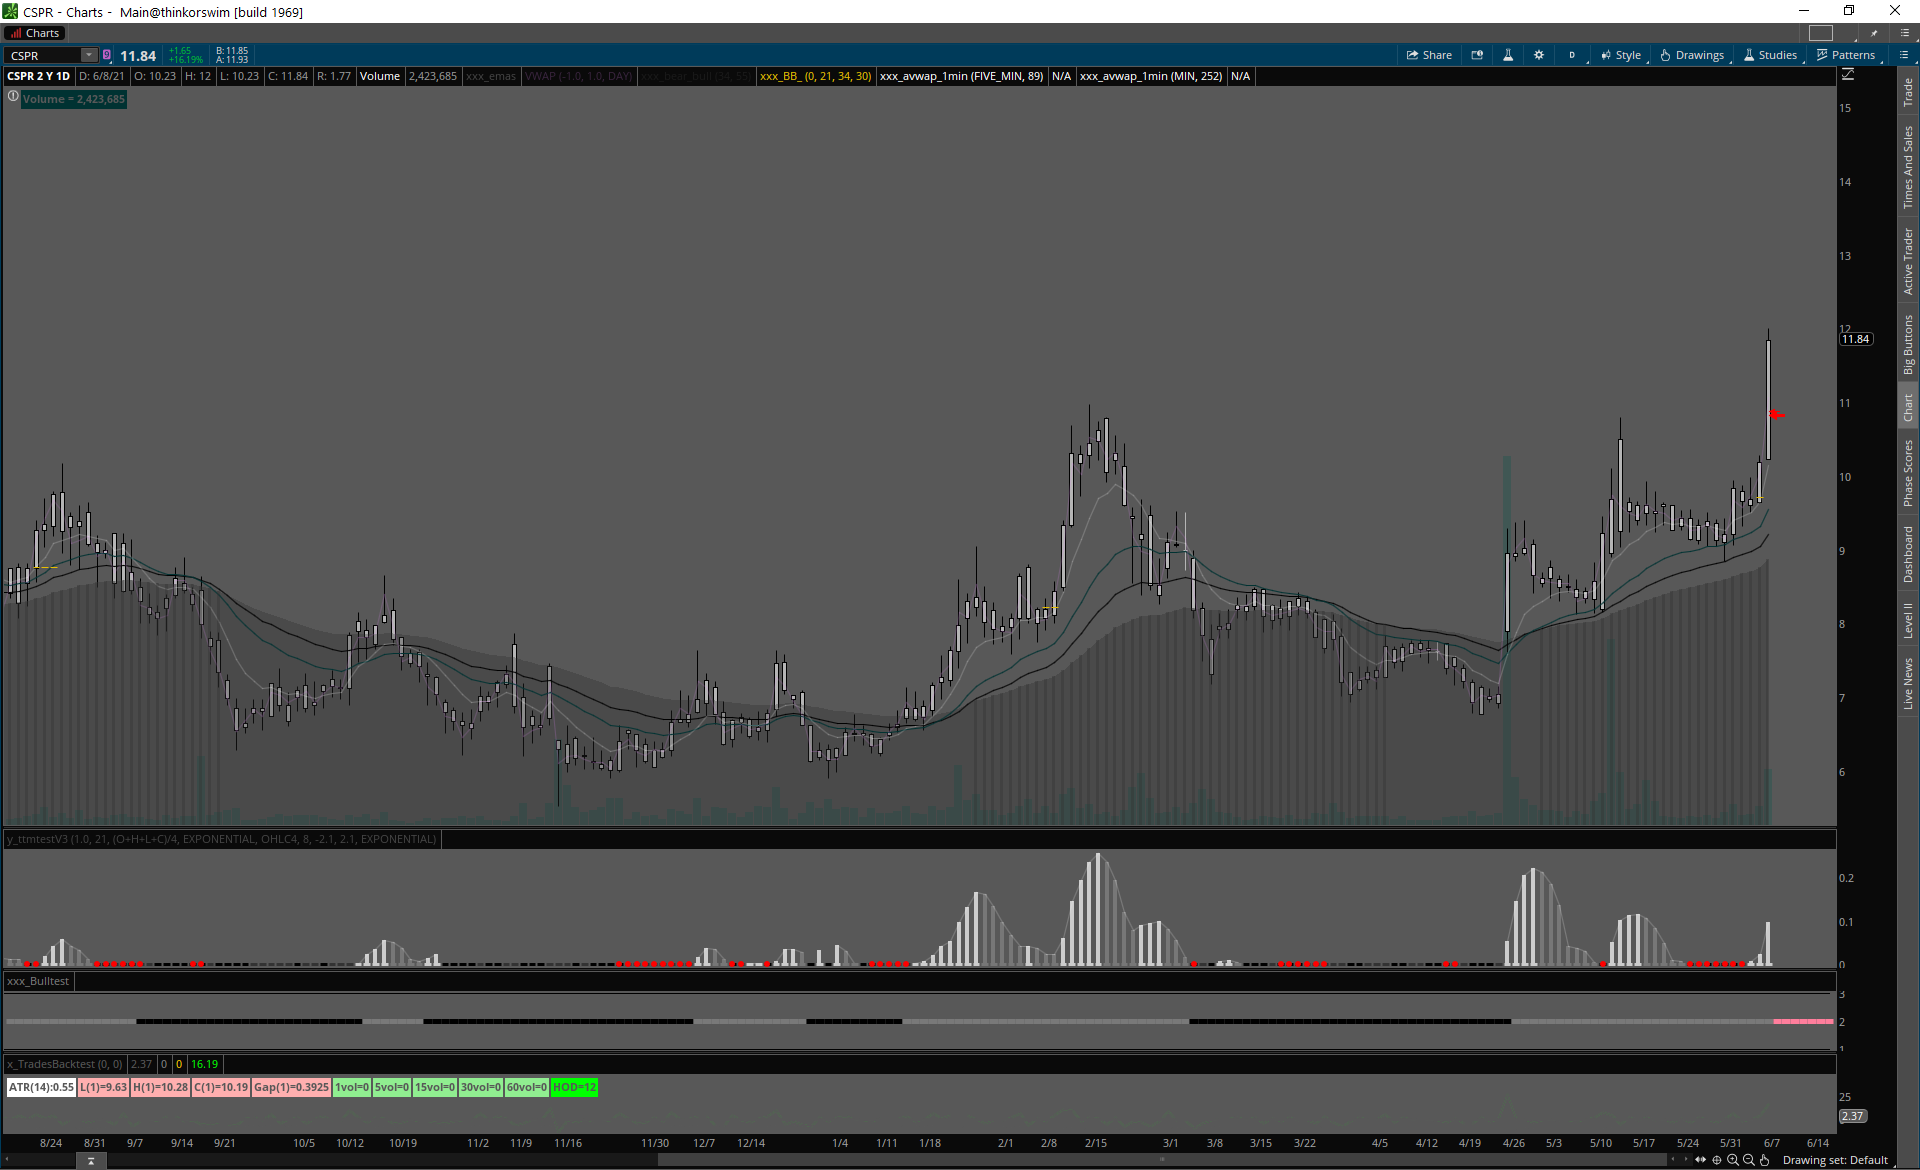
Task: Switch to the Active Trader side tab
Action: pyautogui.click(x=1908, y=261)
